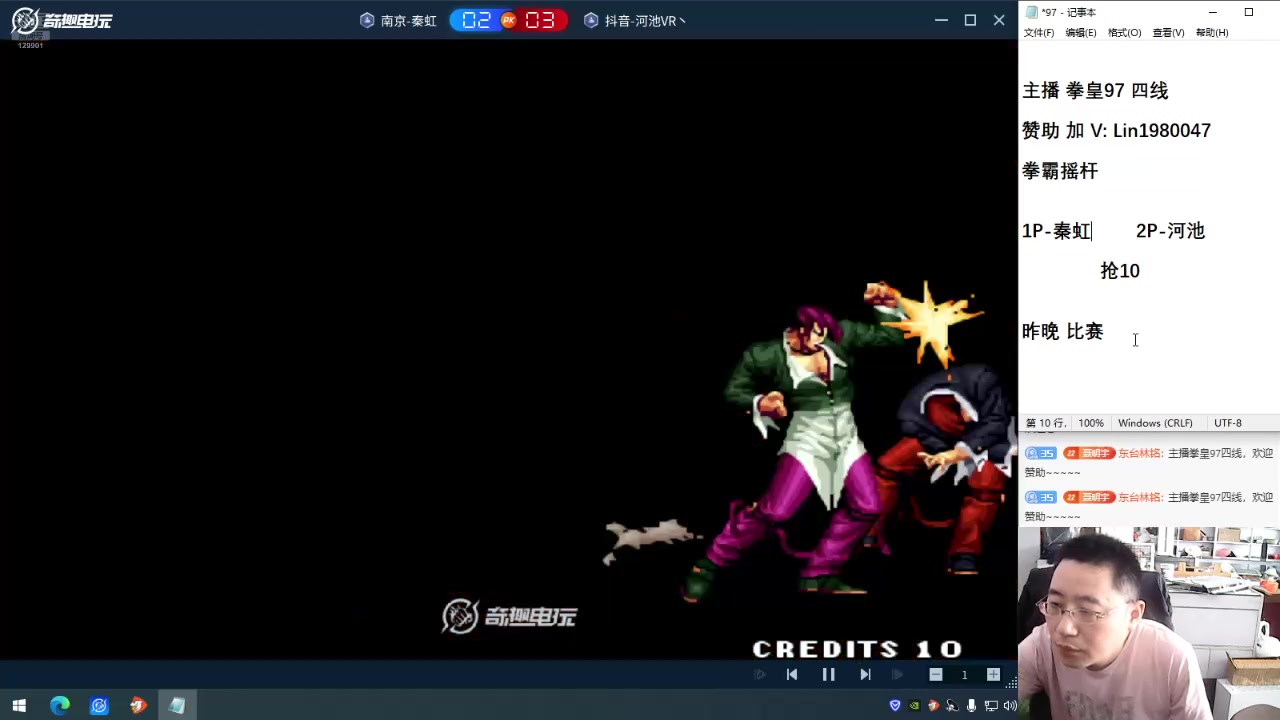Click the level 35 badge in first chat row
This screenshot has height=720, width=1280.
1040,453
